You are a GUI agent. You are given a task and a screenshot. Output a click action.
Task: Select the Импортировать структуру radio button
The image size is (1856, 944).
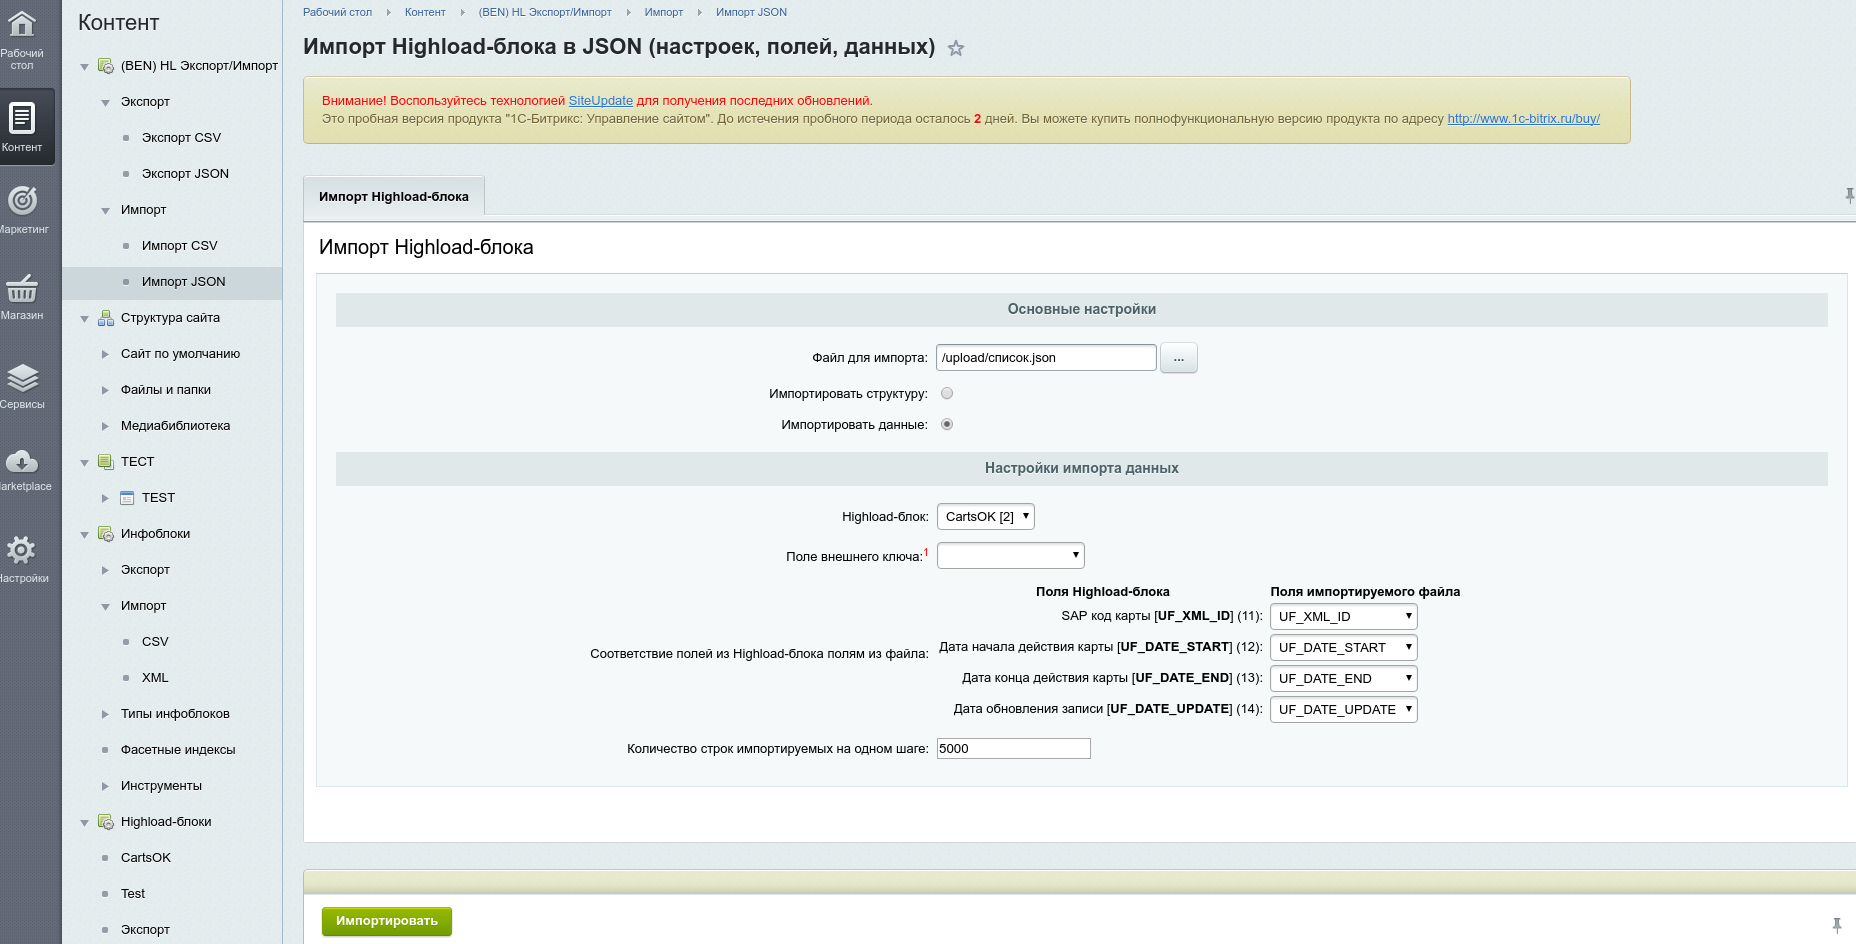(x=947, y=394)
